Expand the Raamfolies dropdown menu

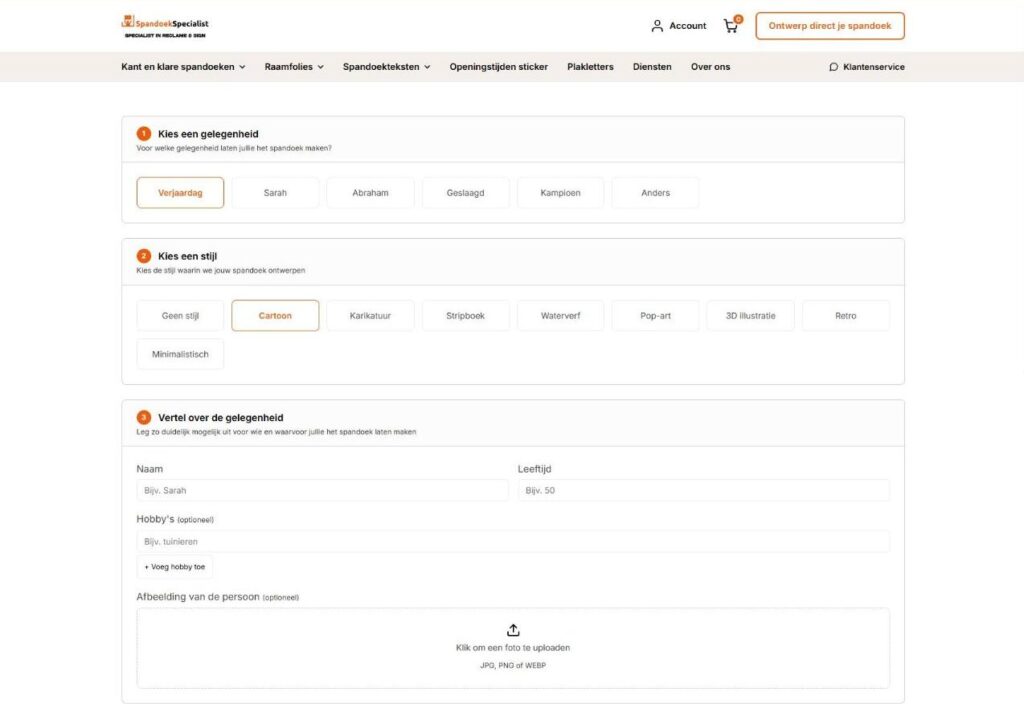294,67
